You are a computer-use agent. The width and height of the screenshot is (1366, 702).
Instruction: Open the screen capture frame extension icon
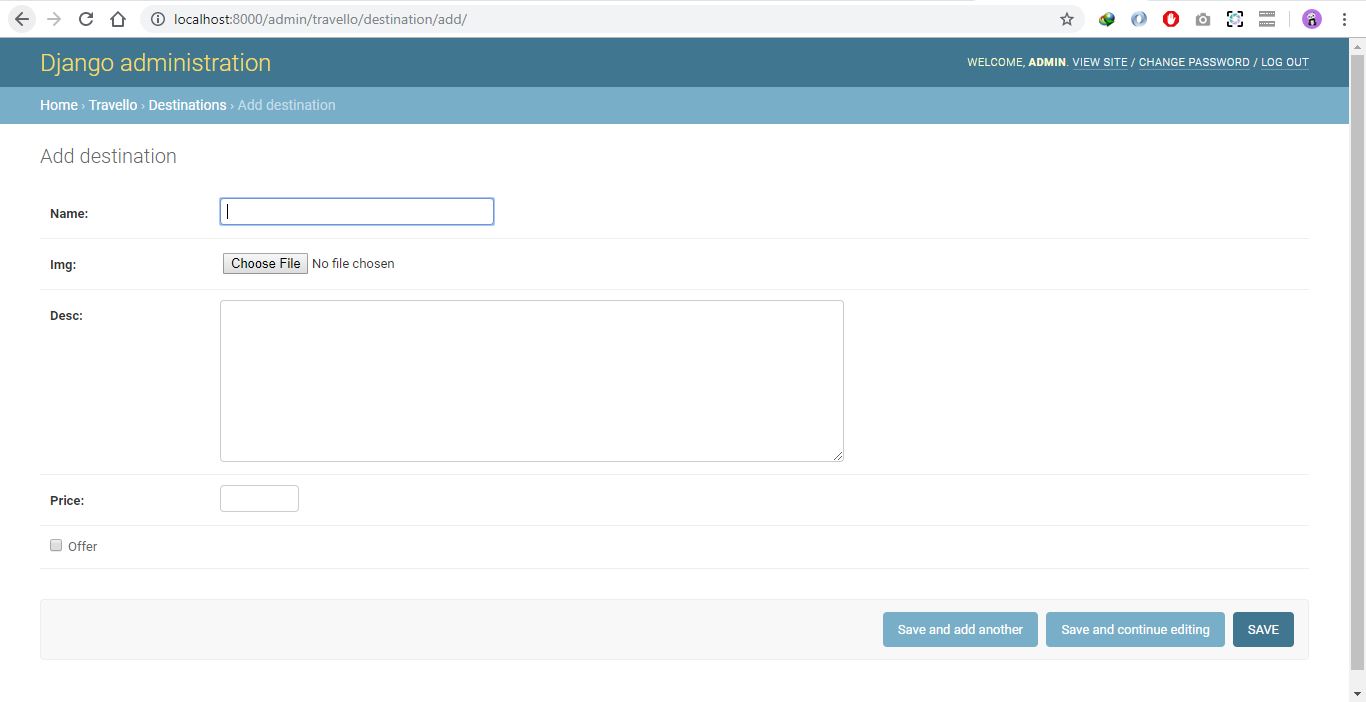[x=1235, y=19]
